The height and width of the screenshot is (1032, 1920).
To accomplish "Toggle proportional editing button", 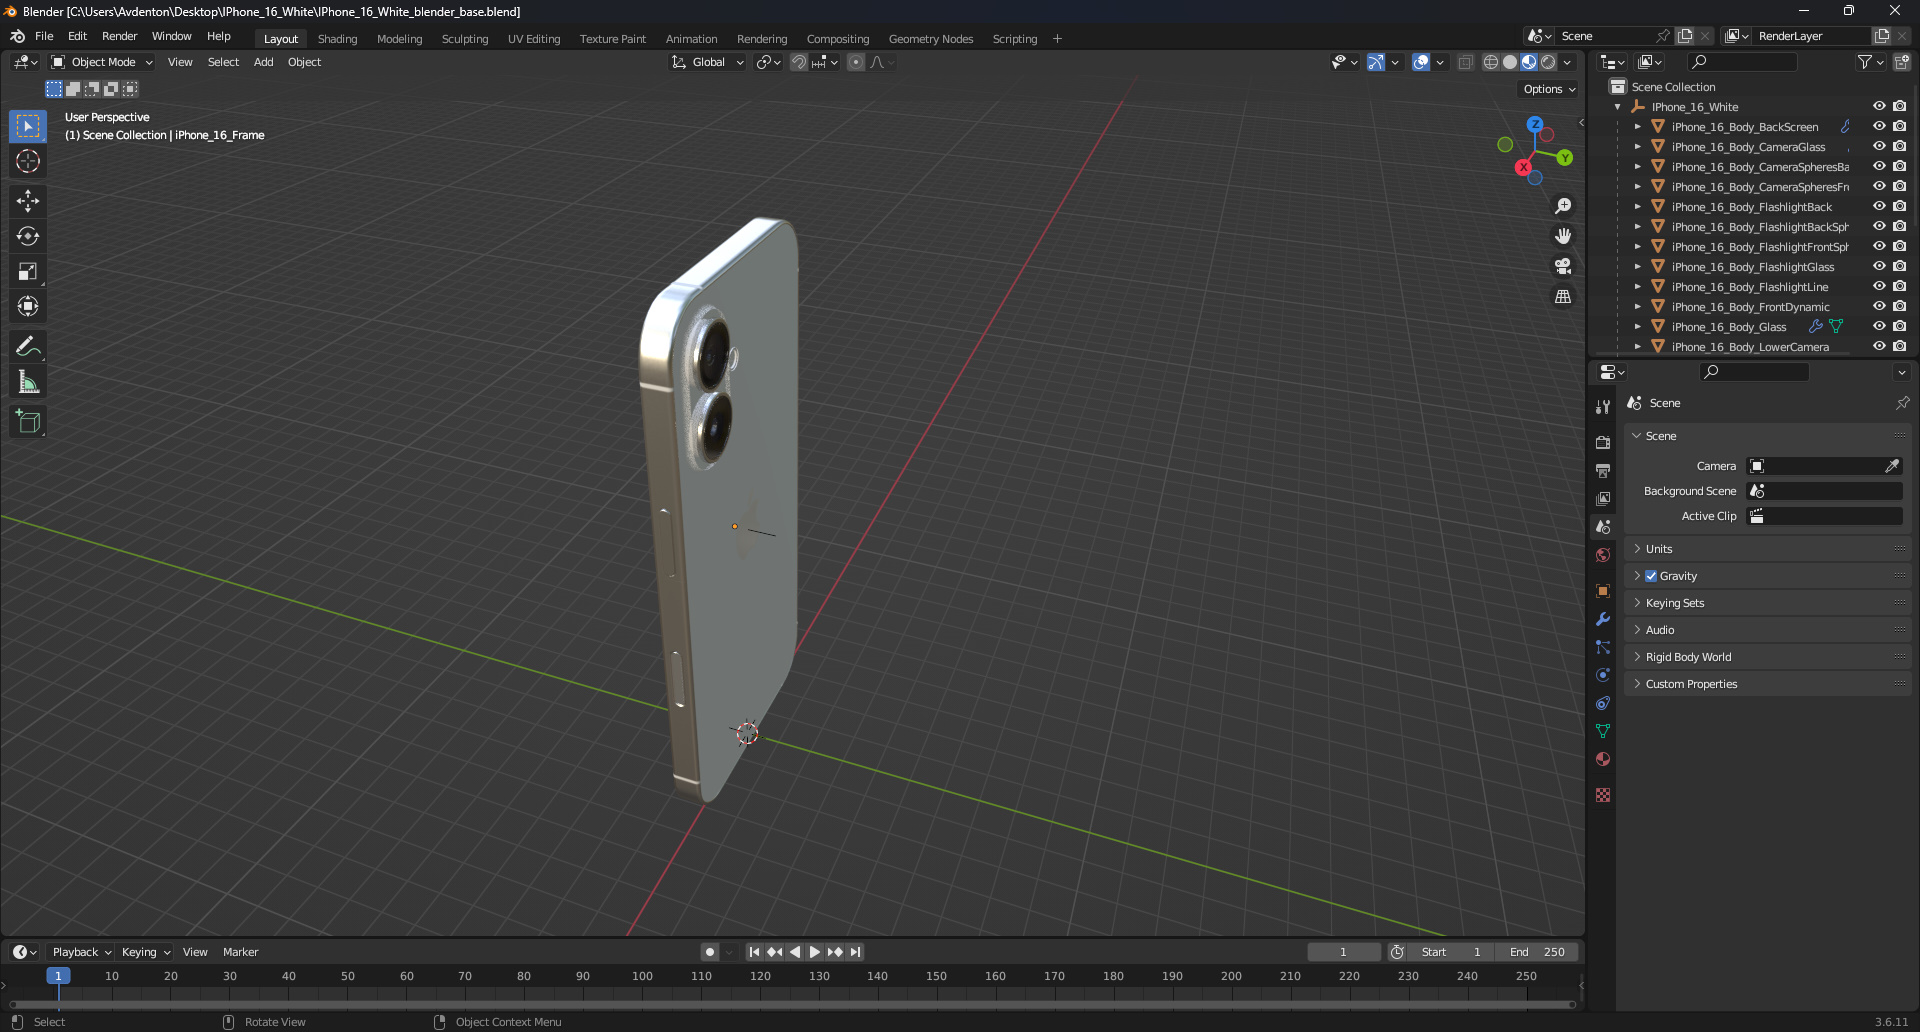I will 856,62.
